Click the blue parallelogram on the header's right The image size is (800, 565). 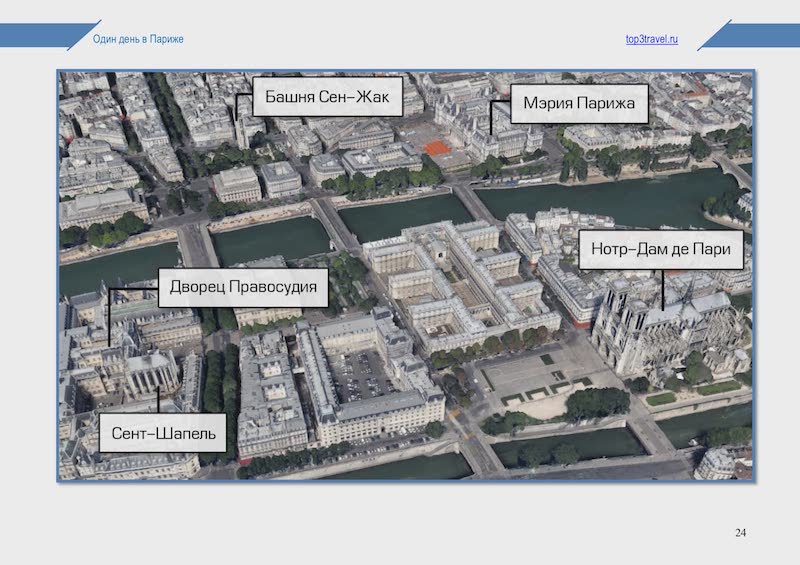tap(745, 36)
